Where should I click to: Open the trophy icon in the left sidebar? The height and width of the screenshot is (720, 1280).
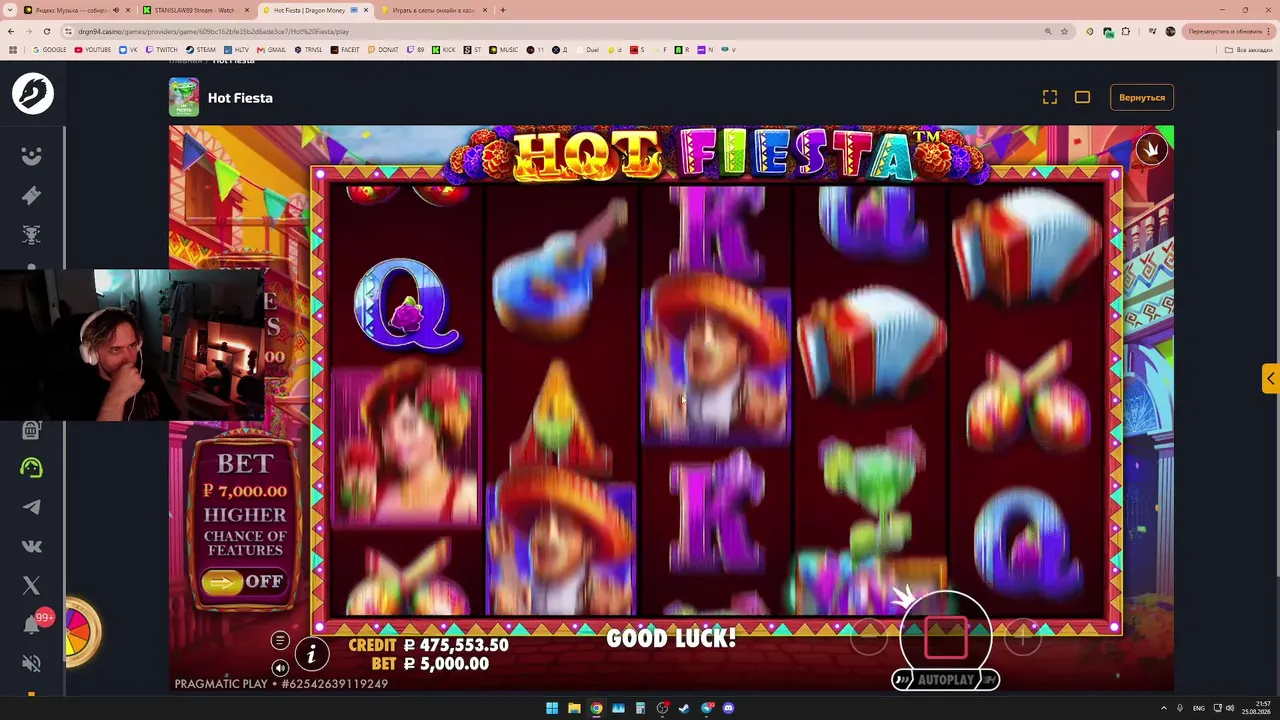(x=32, y=234)
